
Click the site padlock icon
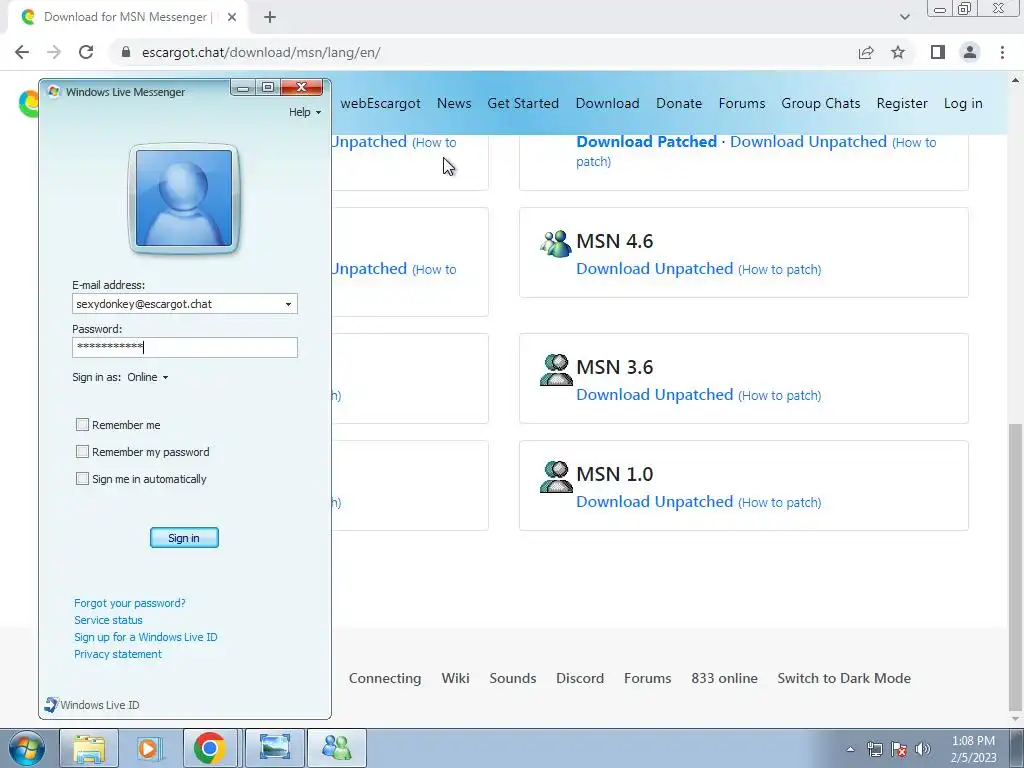point(126,52)
